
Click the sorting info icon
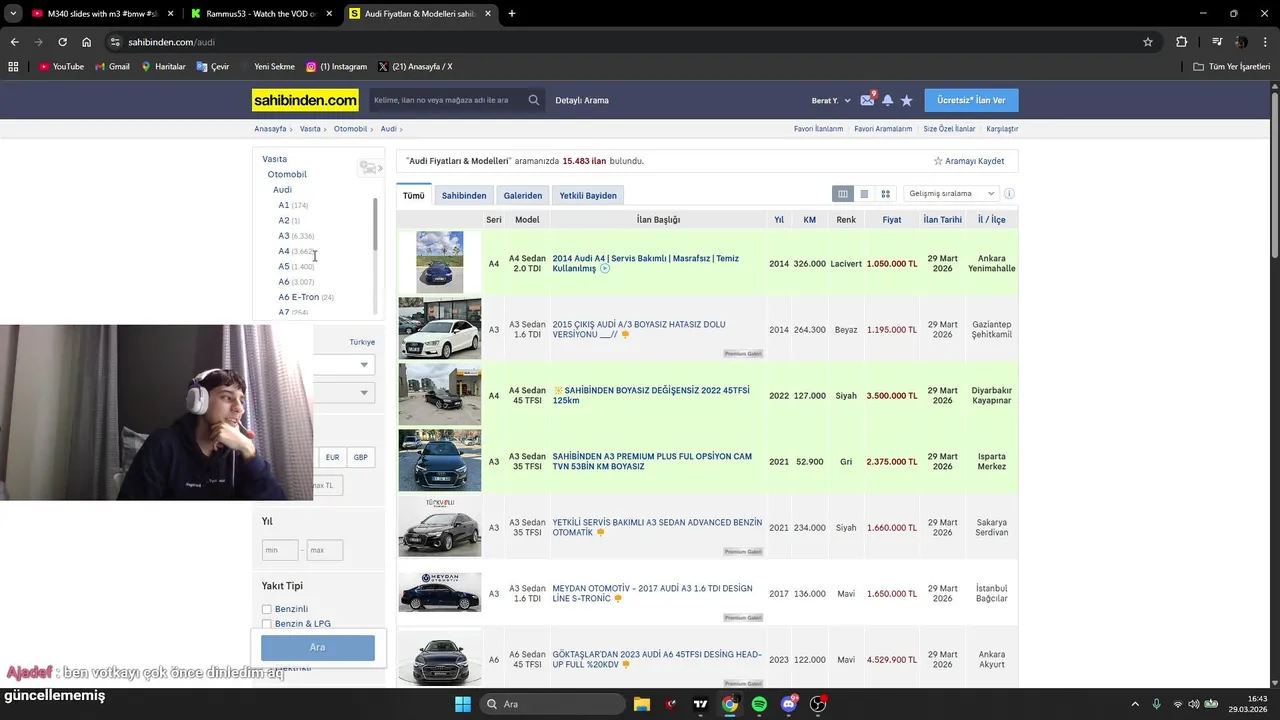(x=1009, y=194)
